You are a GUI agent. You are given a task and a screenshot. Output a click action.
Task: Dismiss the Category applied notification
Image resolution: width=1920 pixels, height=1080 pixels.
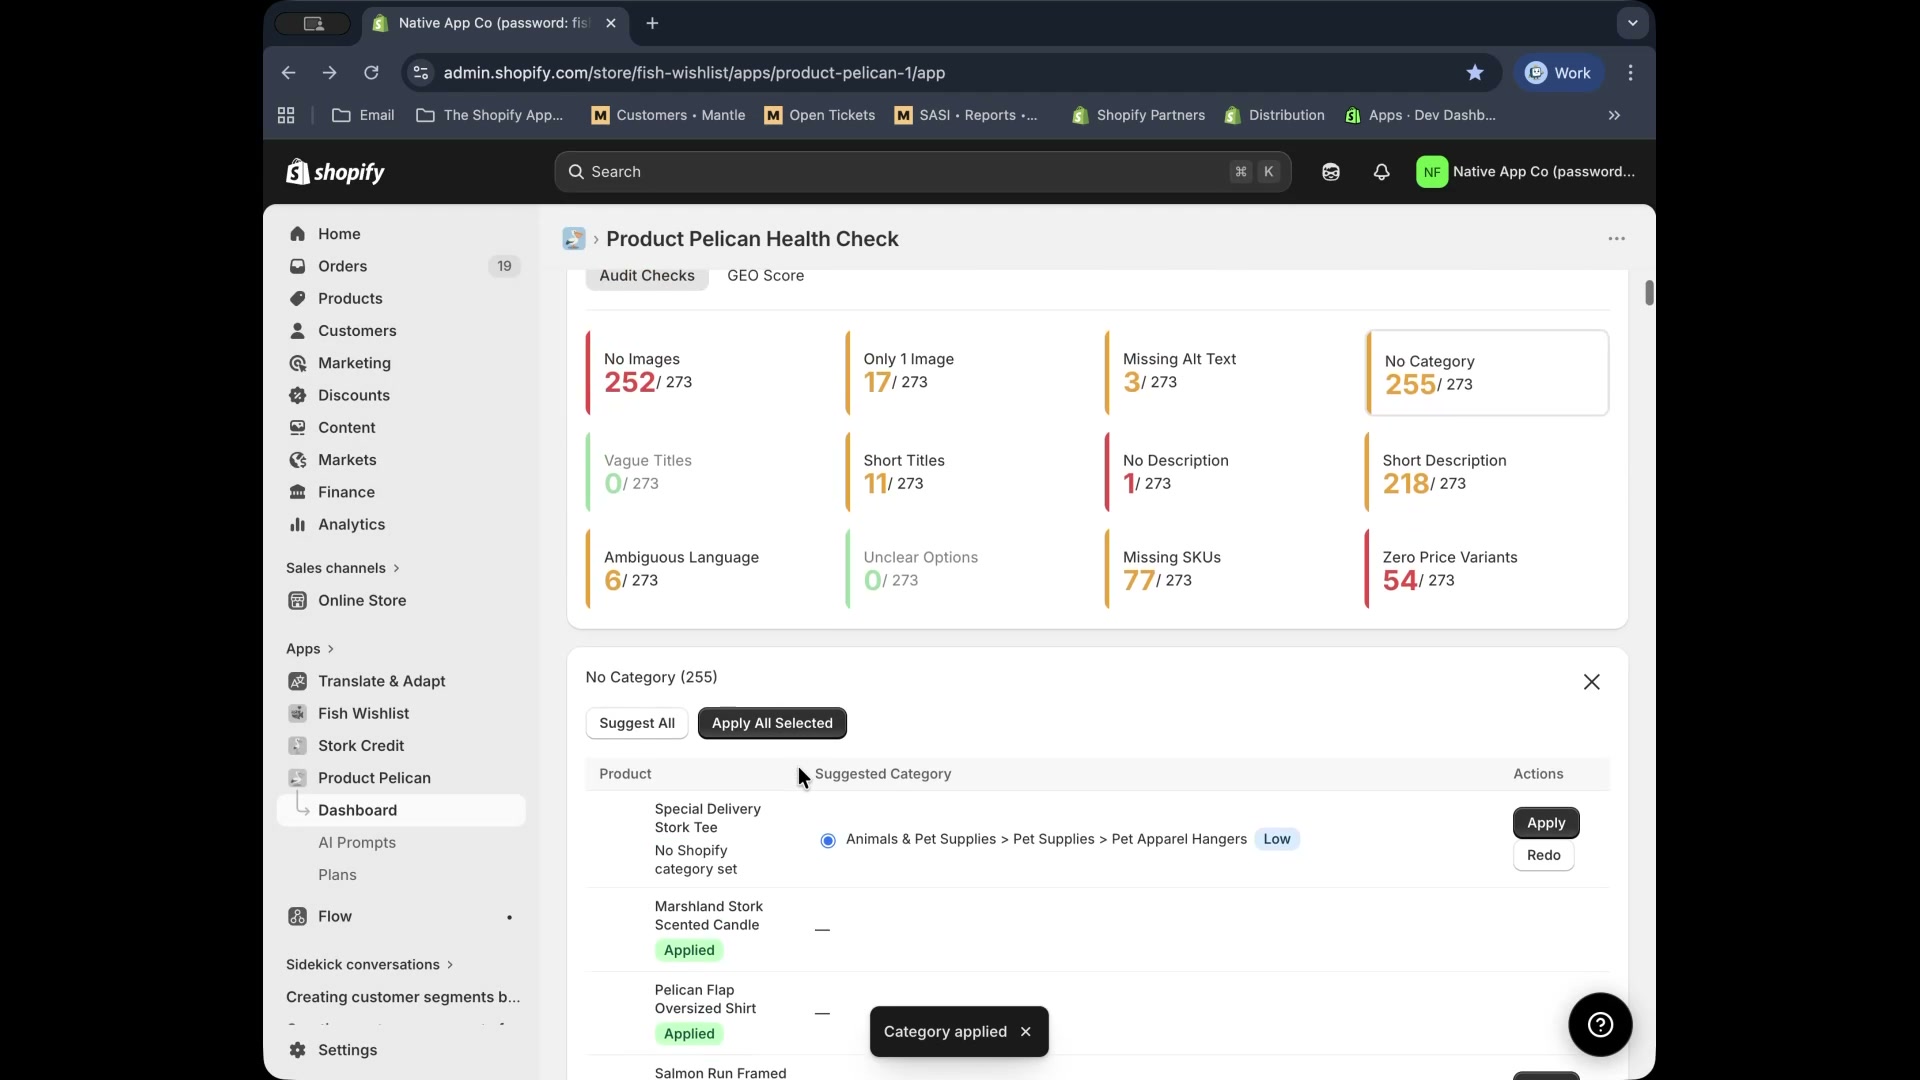(1026, 1031)
